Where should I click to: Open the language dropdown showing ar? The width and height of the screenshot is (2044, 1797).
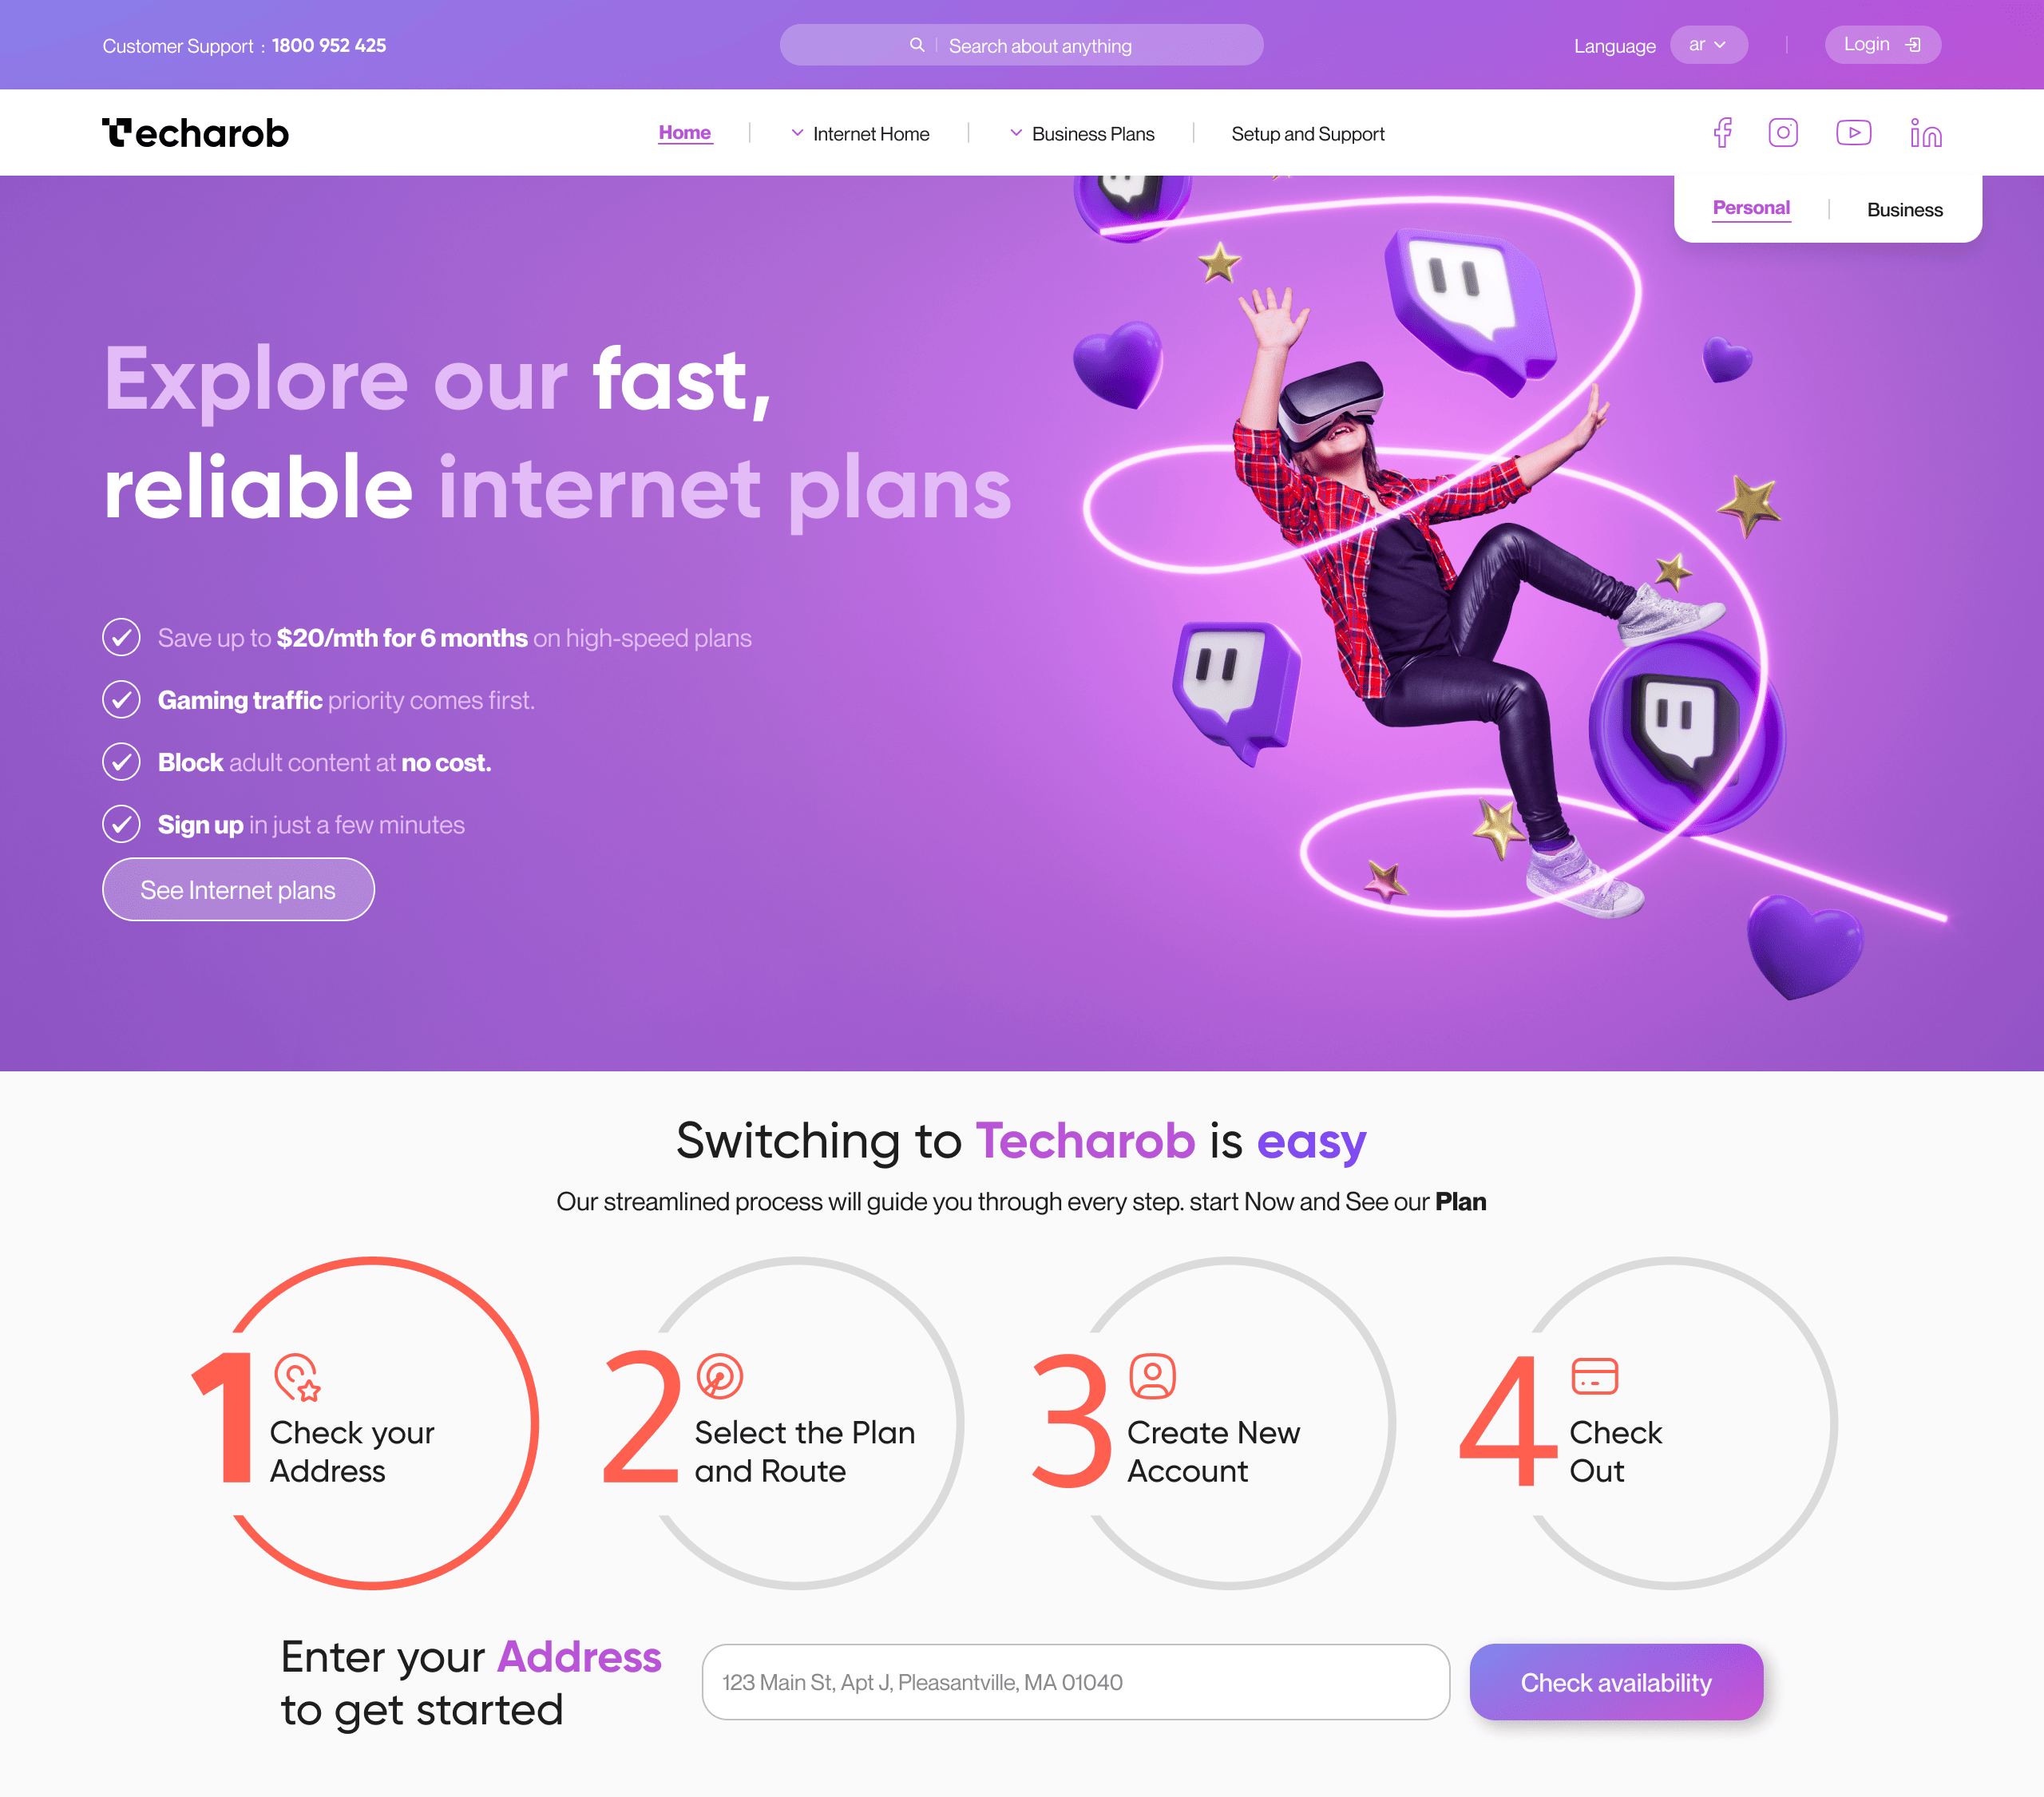(1709, 45)
